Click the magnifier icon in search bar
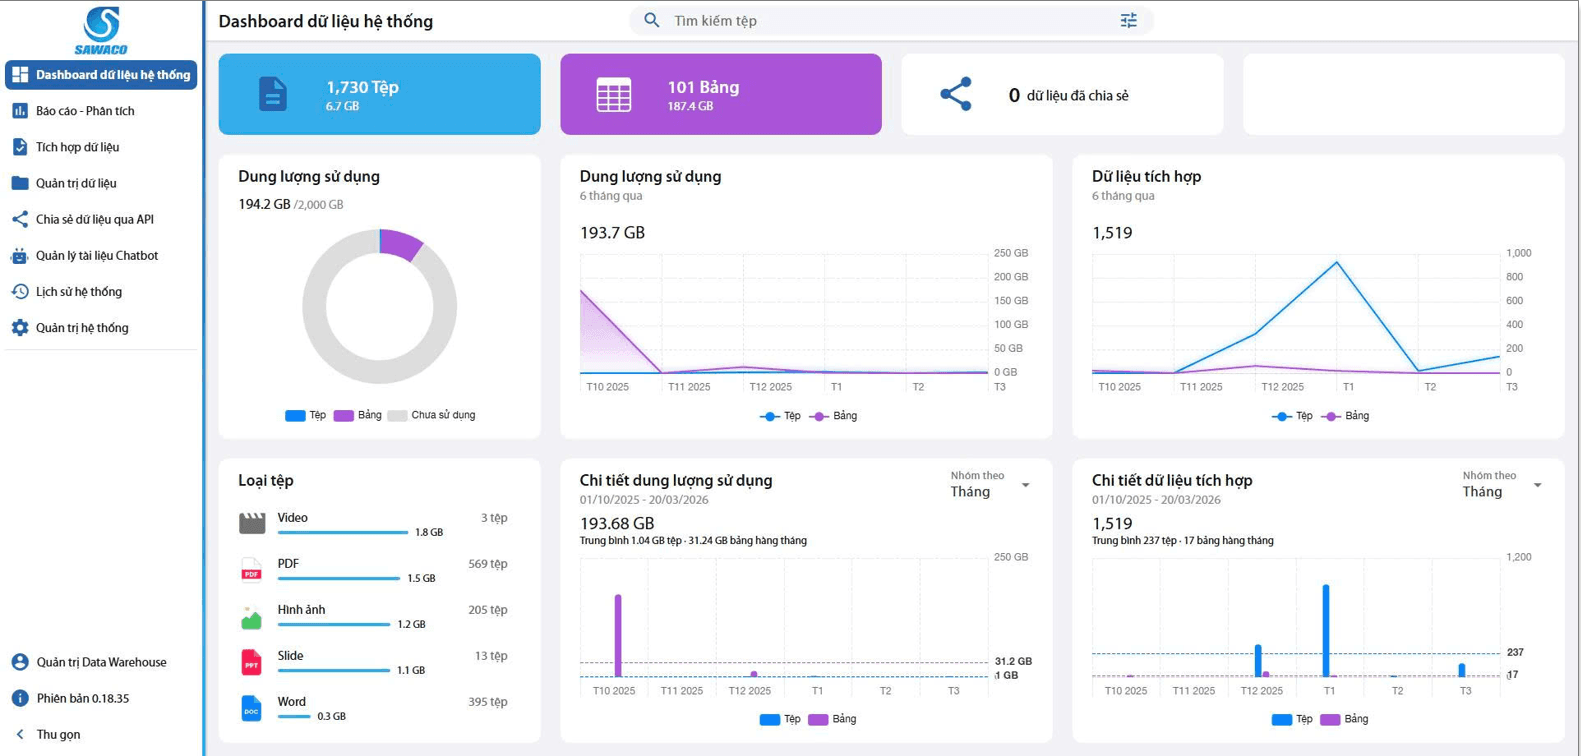Image resolution: width=1581 pixels, height=756 pixels. click(652, 20)
